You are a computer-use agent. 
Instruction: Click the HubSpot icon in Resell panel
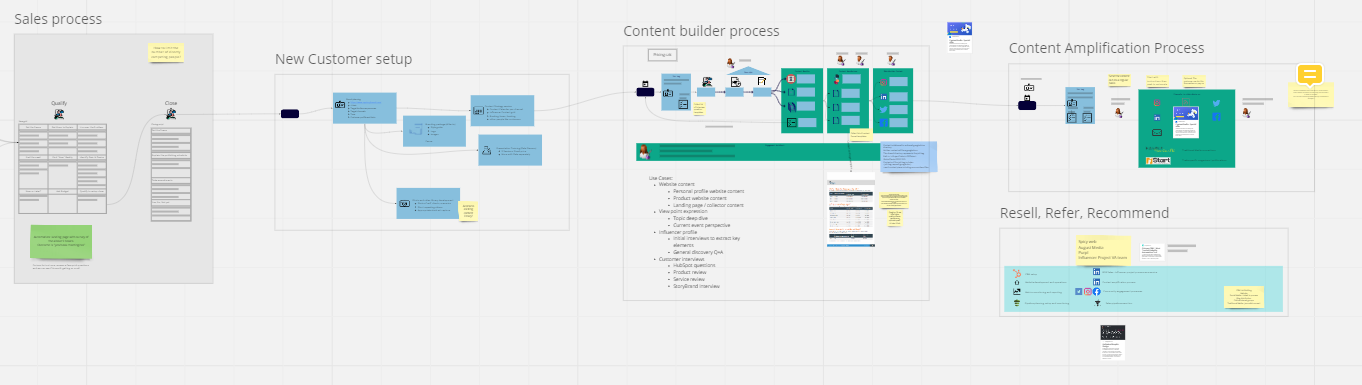tap(1016, 272)
